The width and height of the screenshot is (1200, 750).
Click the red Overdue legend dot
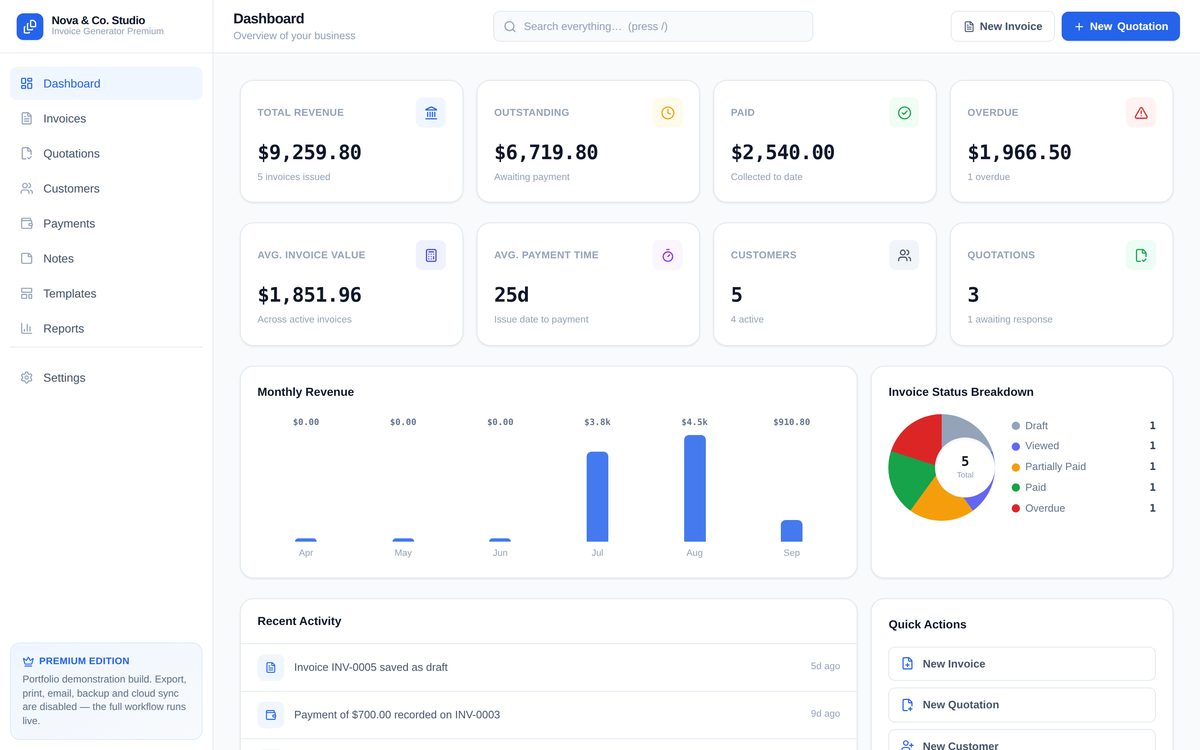pos(1016,509)
